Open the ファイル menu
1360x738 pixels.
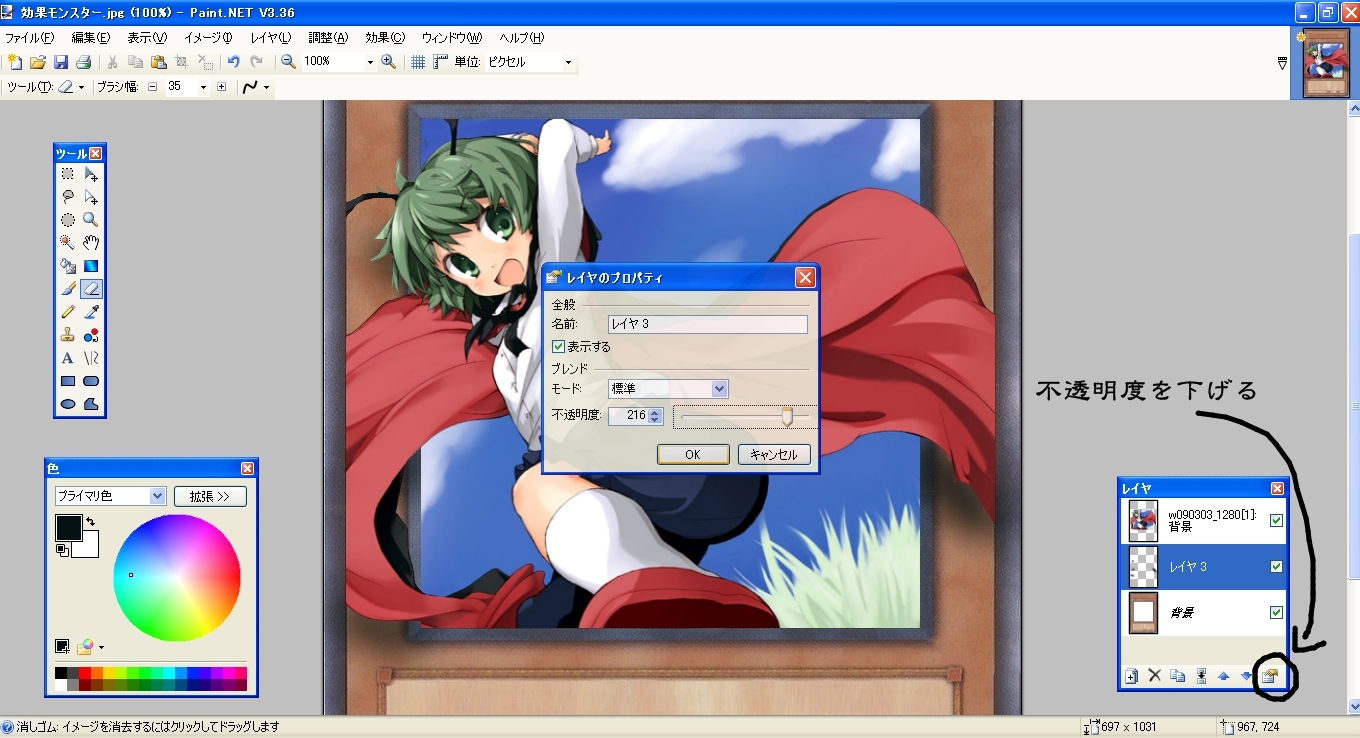(30, 38)
